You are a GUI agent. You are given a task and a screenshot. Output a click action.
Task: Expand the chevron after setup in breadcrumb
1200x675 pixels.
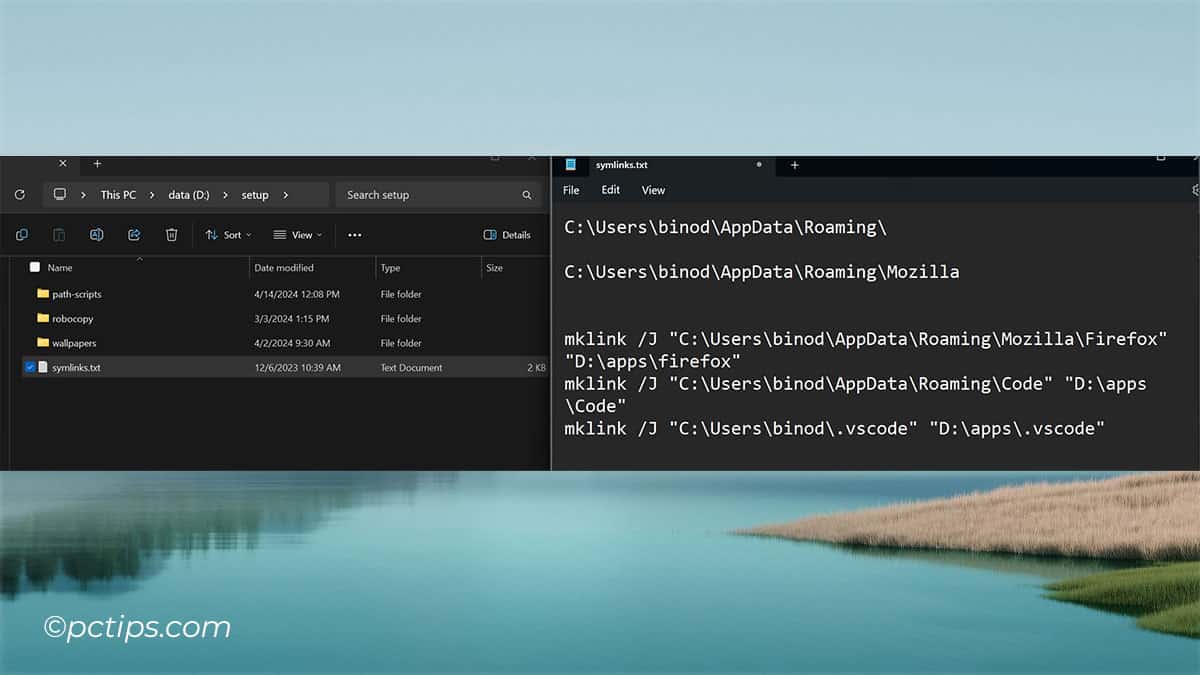pyautogui.click(x=286, y=195)
